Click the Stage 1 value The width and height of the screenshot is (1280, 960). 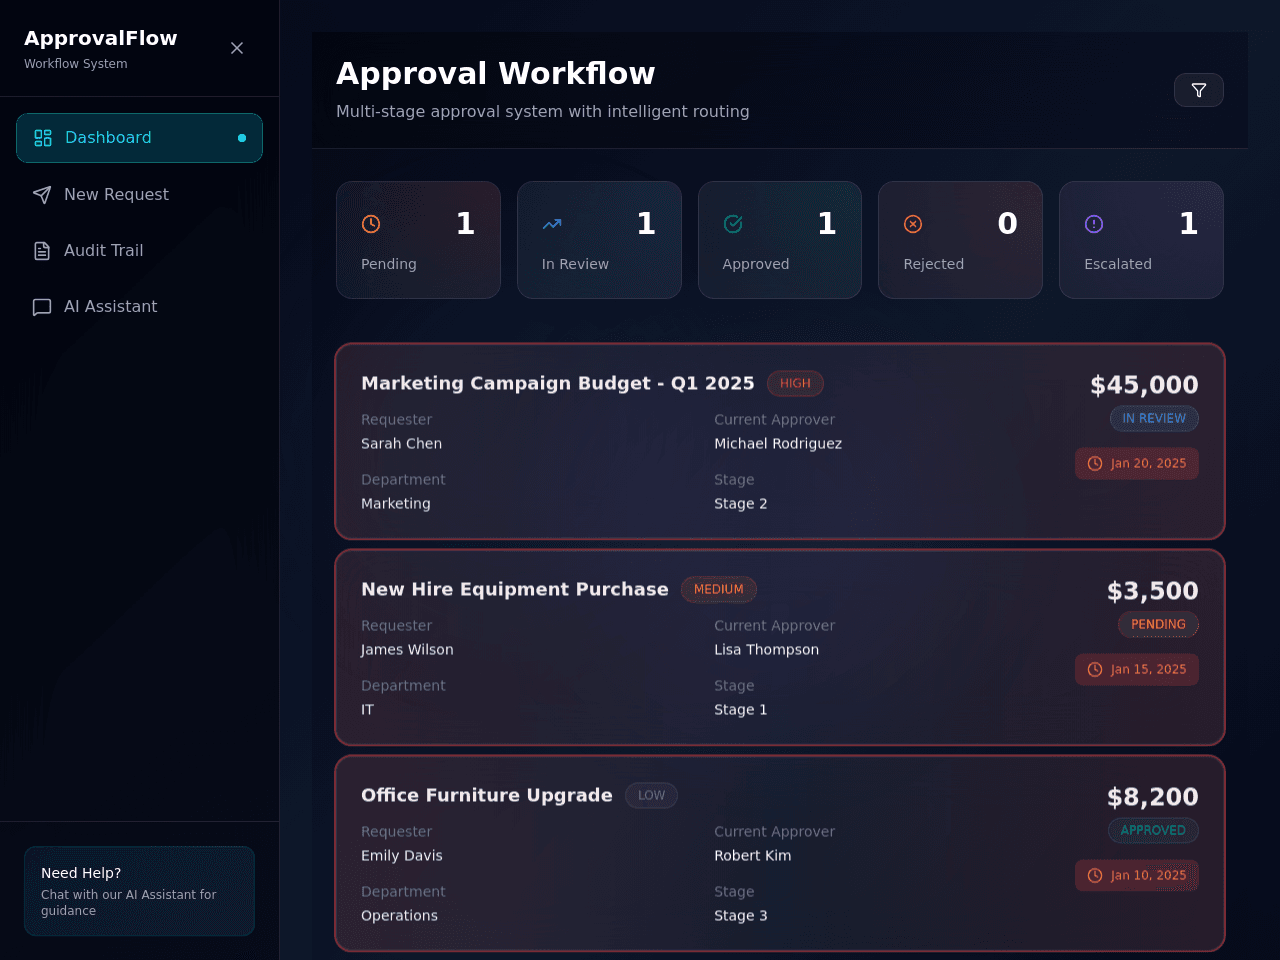741,710
